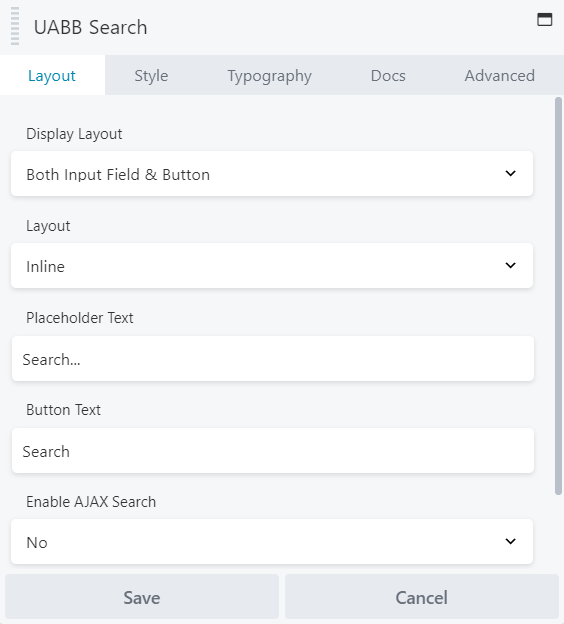Click the UABB Search panel title

click(x=90, y=27)
